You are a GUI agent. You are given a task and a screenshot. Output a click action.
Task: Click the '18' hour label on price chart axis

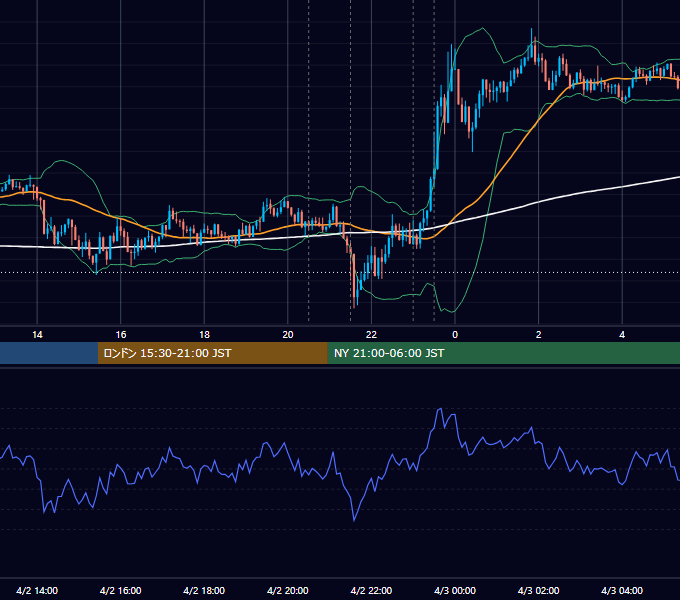point(204,335)
